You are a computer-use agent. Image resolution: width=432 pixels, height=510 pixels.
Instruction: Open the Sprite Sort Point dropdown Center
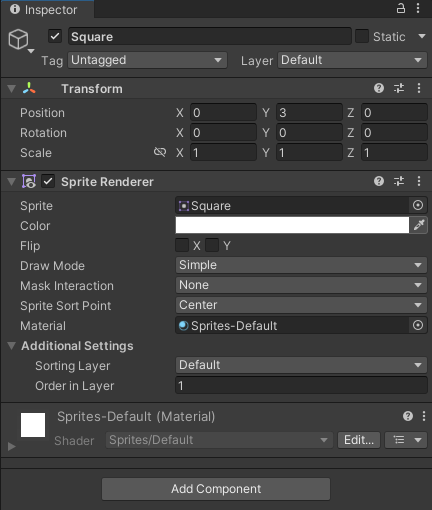(x=301, y=305)
